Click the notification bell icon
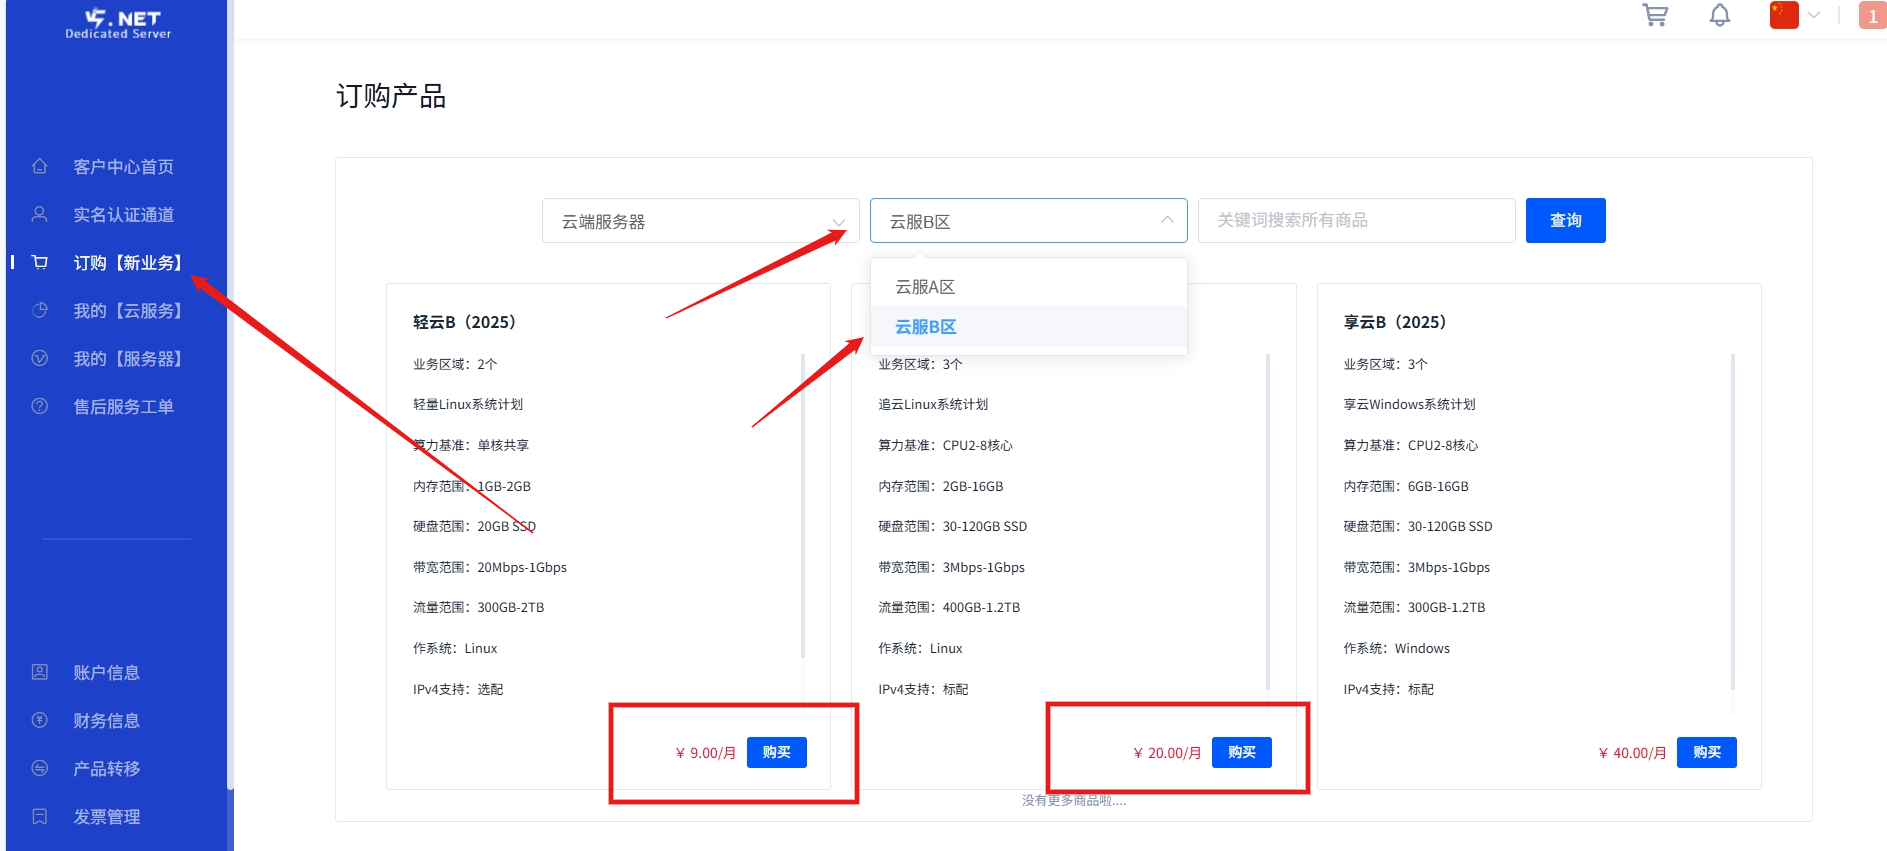This screenshot has width=1887, height=851. (x=1719, y=15)
